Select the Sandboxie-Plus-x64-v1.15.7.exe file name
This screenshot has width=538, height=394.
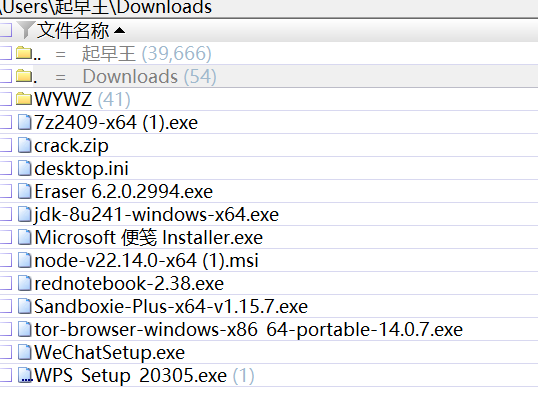[x=171, y=306]
